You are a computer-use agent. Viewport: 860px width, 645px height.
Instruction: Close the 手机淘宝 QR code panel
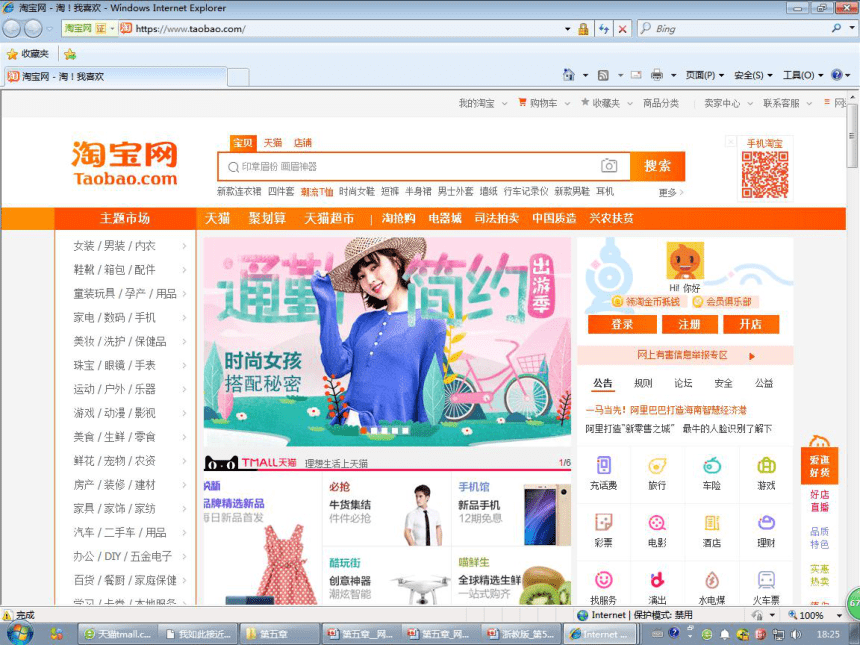(x=731, y=142)
